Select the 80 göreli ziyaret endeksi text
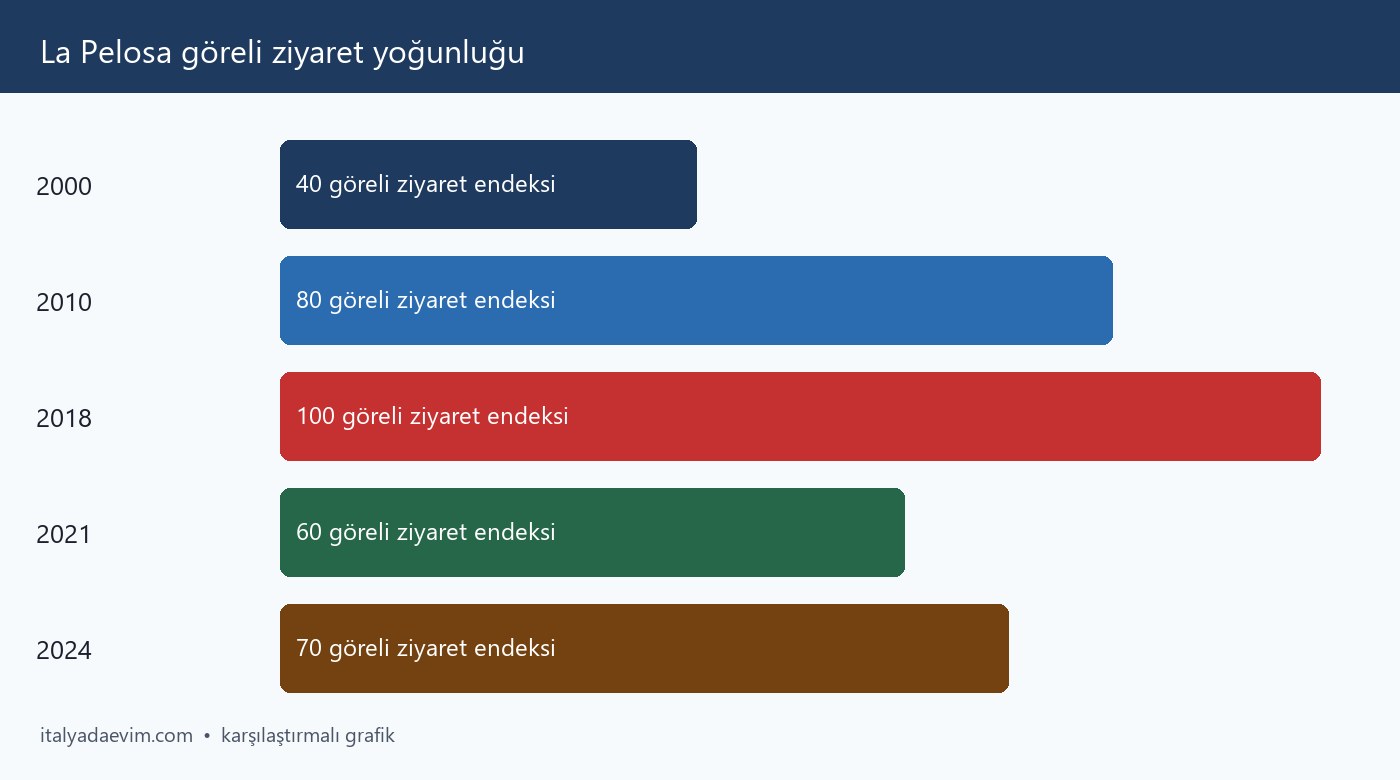 coord(426,301)
